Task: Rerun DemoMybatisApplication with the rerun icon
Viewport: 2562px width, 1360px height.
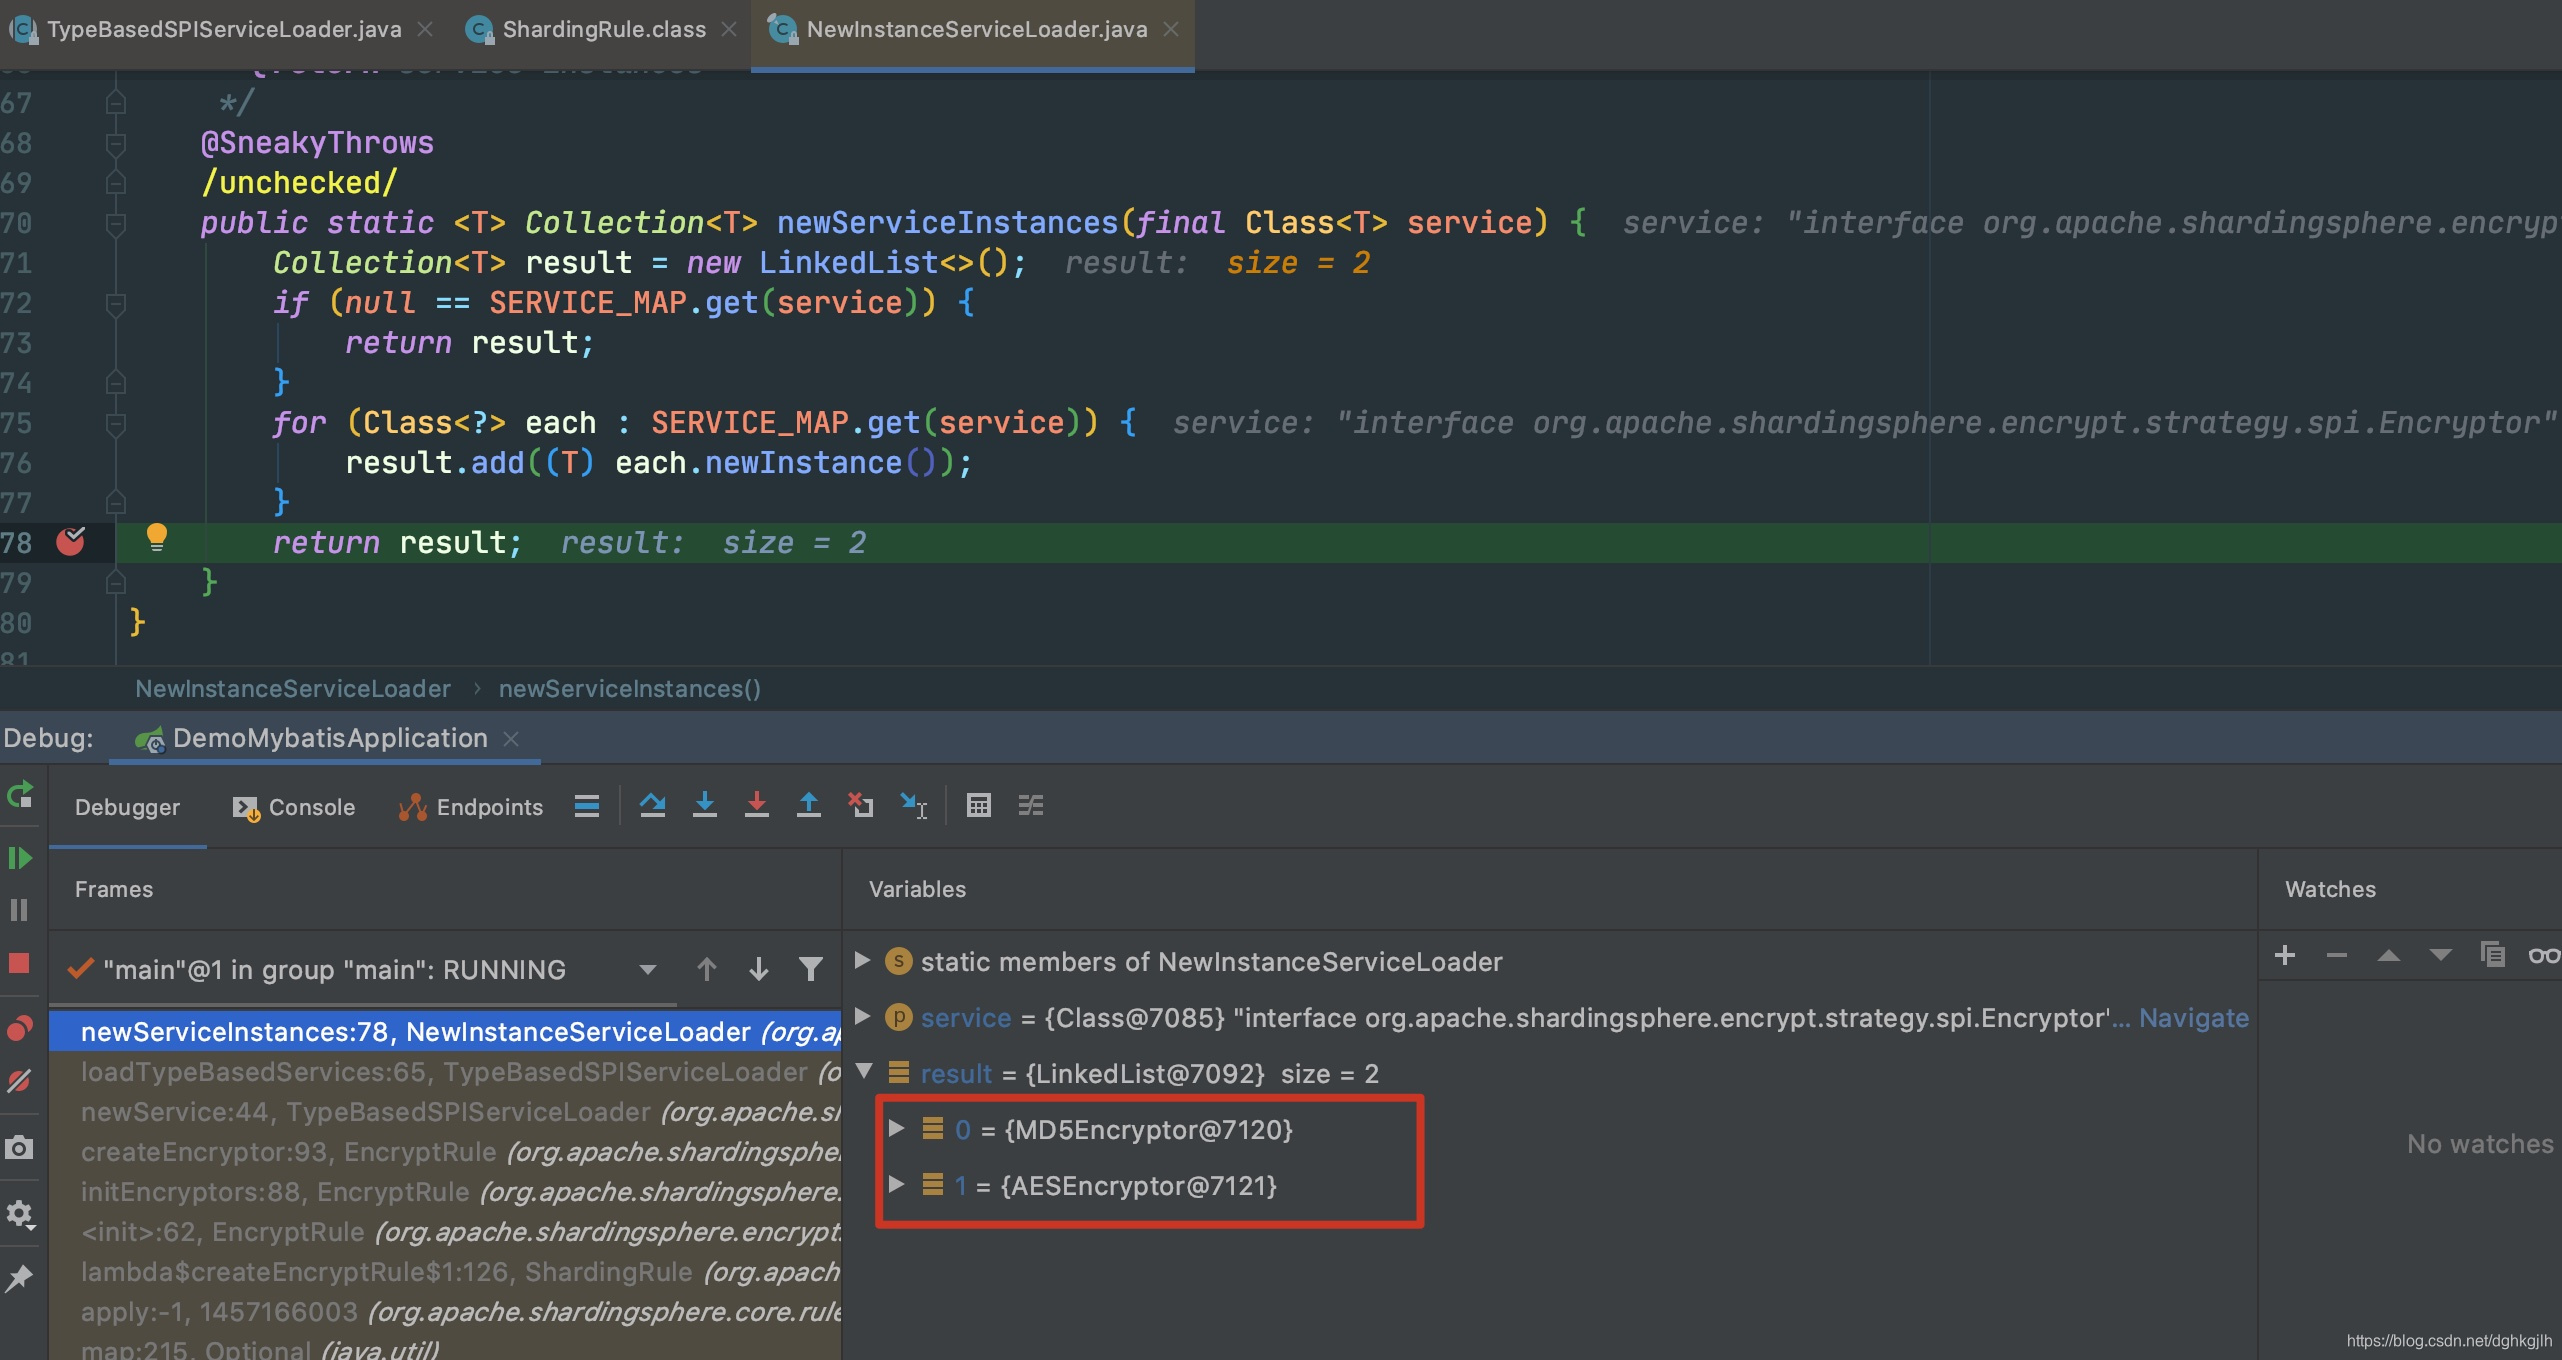Action: (20, 796)
